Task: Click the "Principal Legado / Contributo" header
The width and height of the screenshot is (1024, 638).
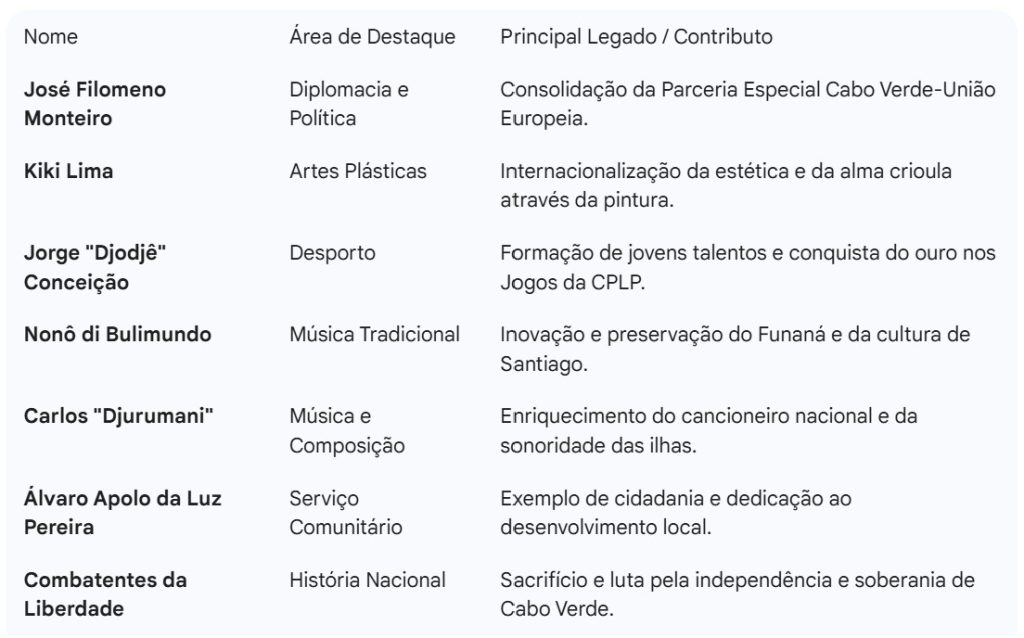Action: coord(636,37)
